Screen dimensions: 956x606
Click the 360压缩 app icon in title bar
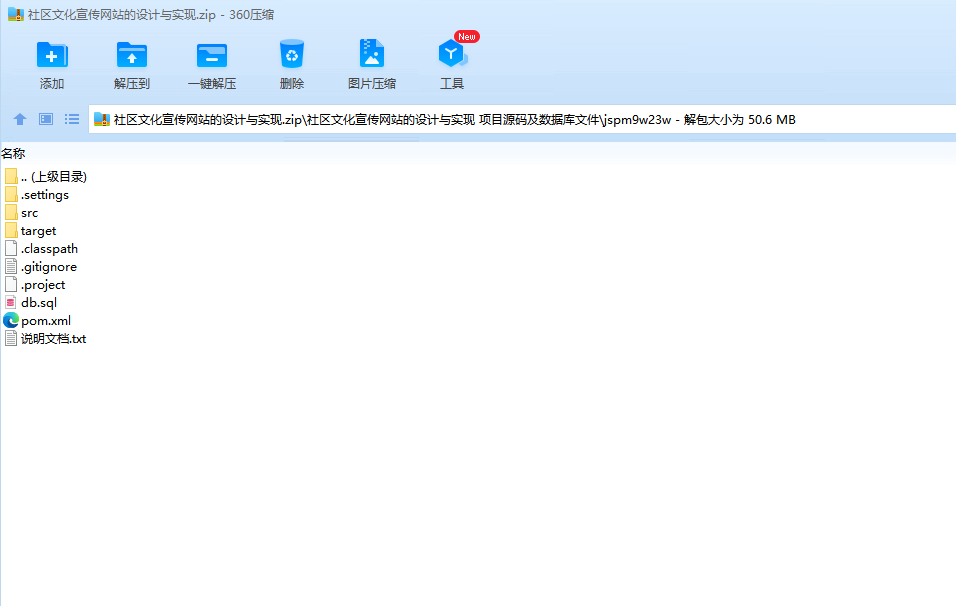click(x=15, y=15)
